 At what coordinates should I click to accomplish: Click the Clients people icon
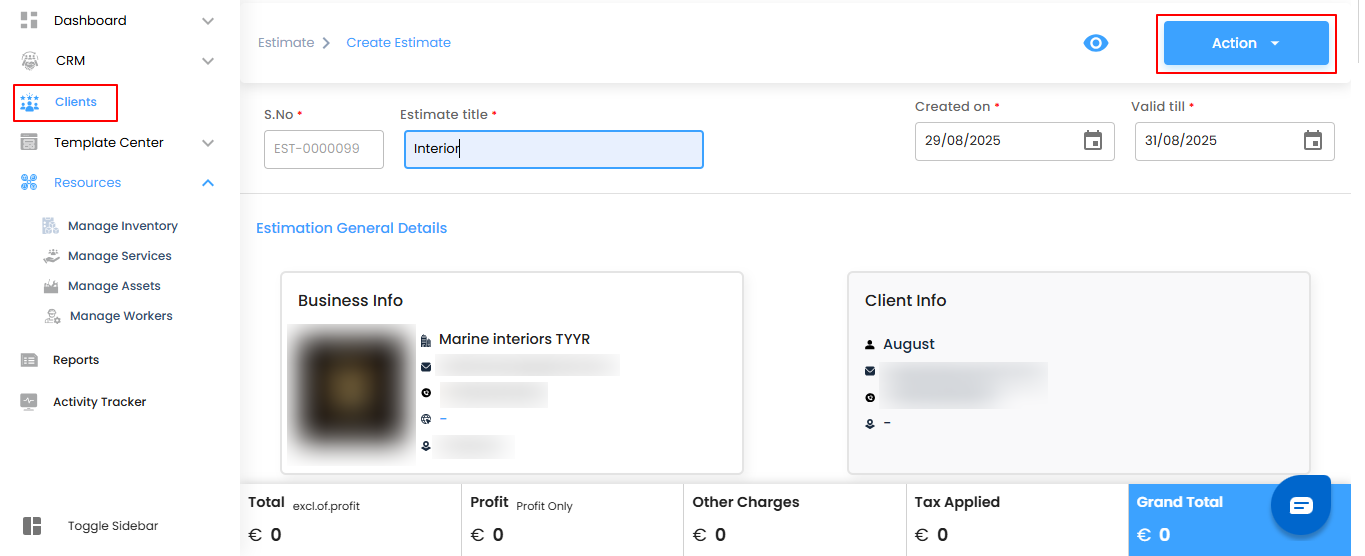point(30,102)
